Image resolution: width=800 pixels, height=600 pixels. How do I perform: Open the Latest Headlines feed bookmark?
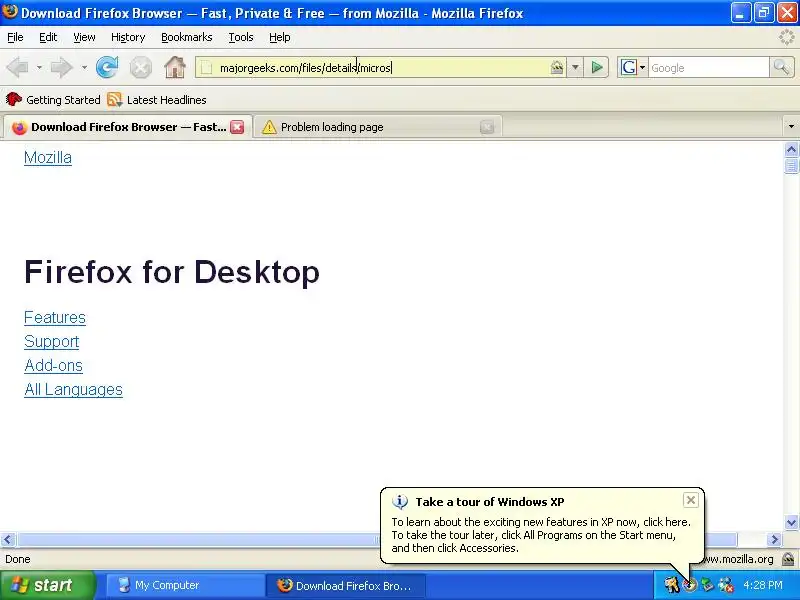click(157, 99)
